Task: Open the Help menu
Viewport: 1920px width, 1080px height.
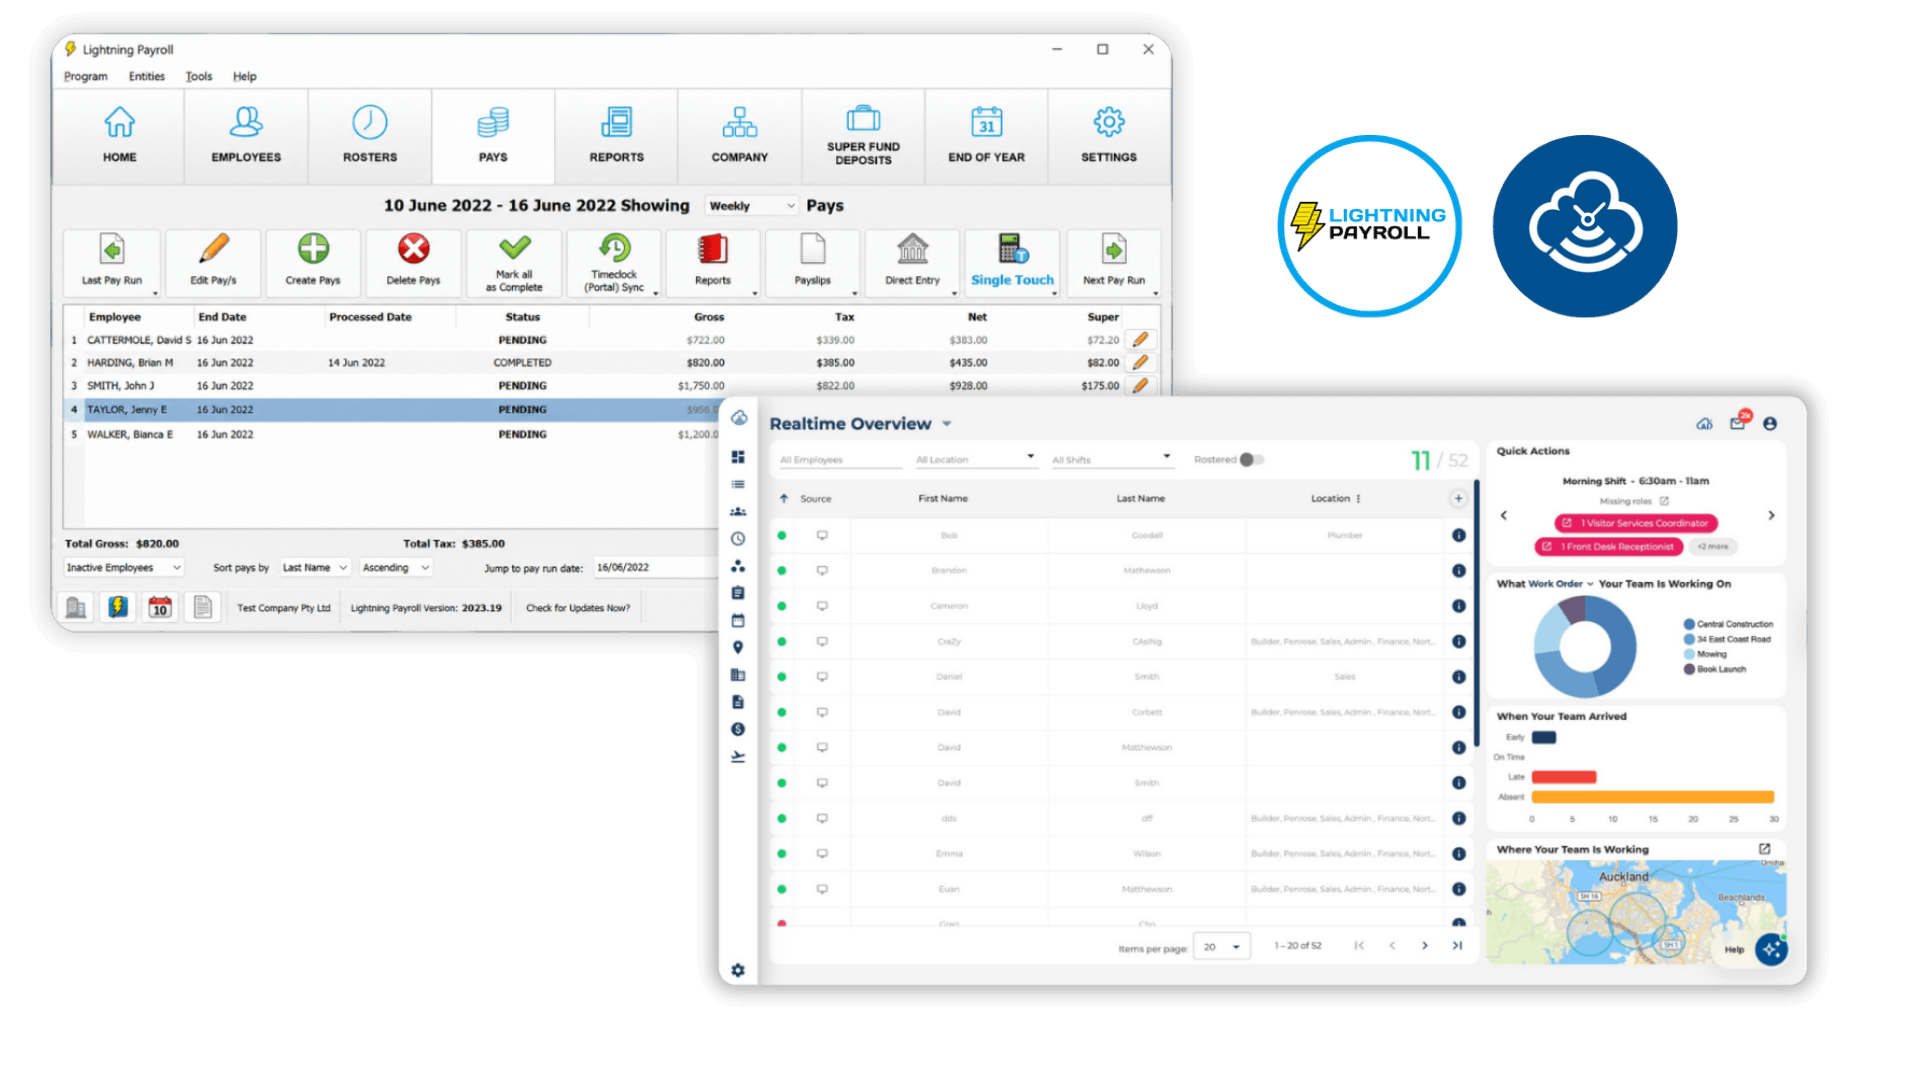Action: point(245,76)
